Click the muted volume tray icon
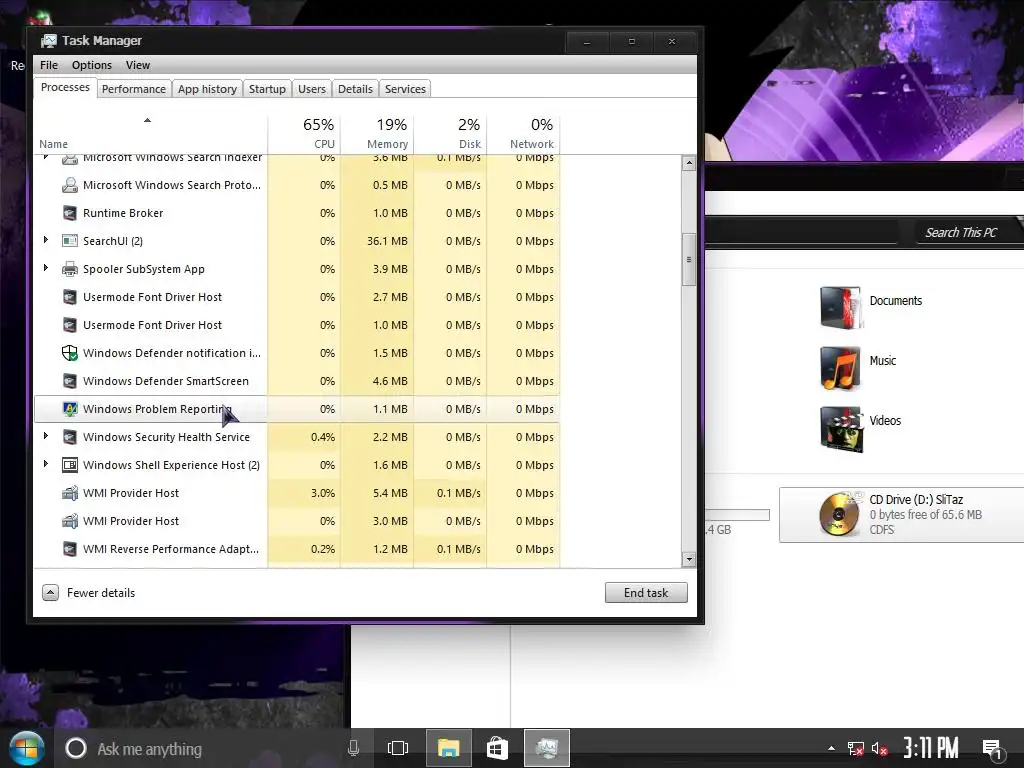The image size is (1024, 768). 879,748
